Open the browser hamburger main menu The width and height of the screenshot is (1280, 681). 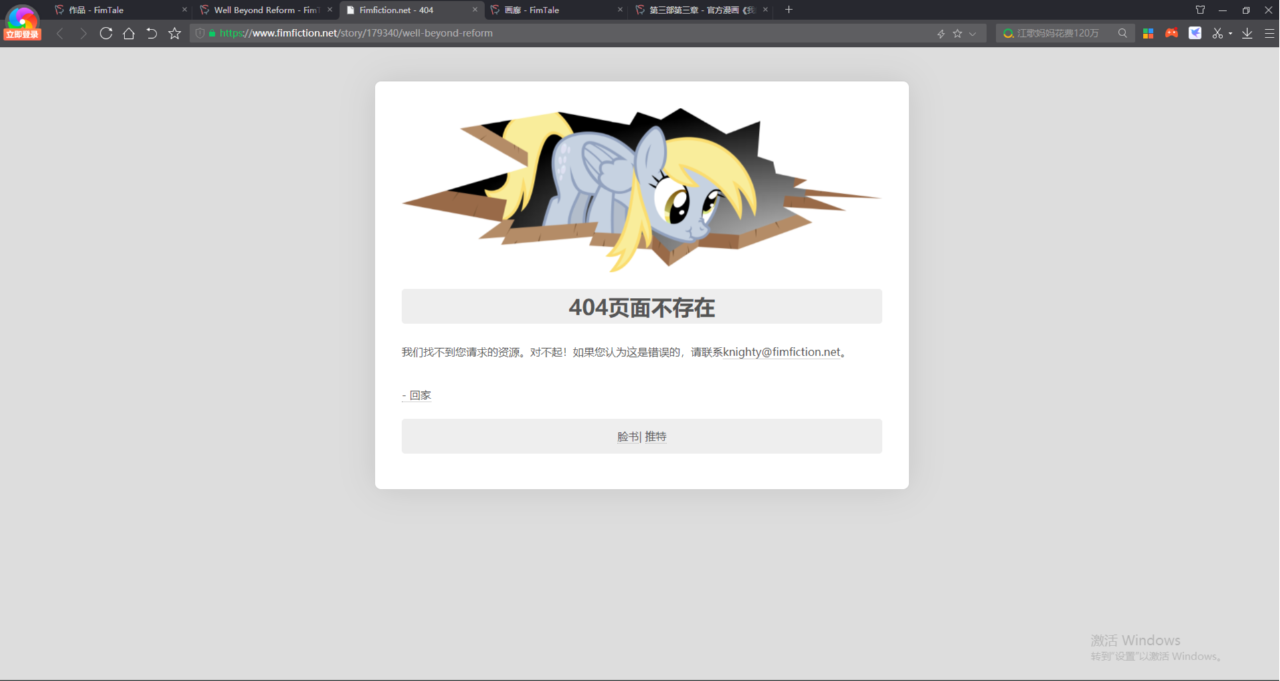click(x=1269, y=33)
